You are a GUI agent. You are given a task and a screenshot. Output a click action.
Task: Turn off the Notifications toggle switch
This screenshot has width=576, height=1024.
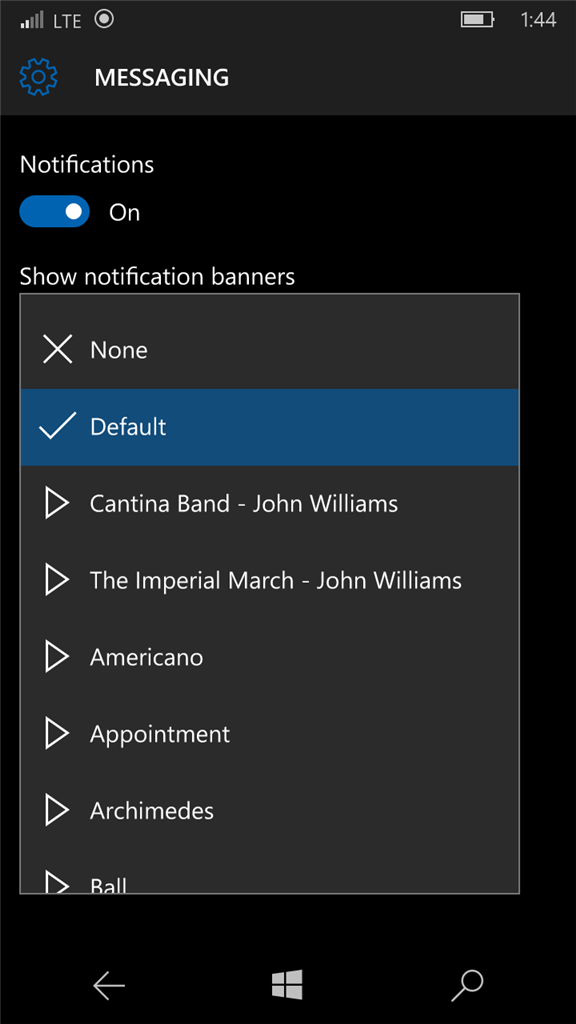pos(54,212)
